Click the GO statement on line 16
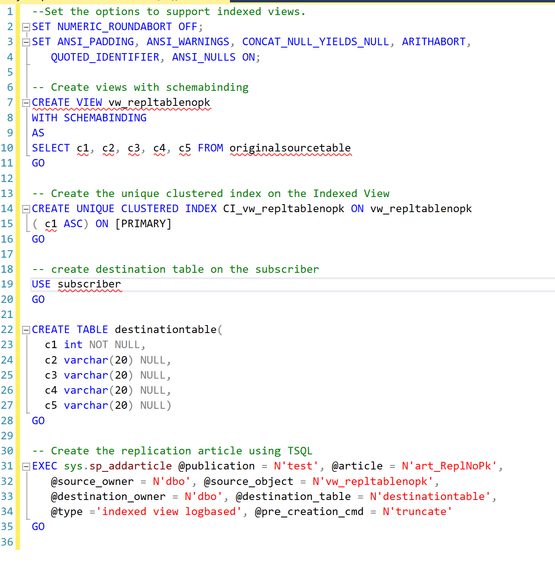The width and height of the screenshot is (555, 565). pos(38,239)
